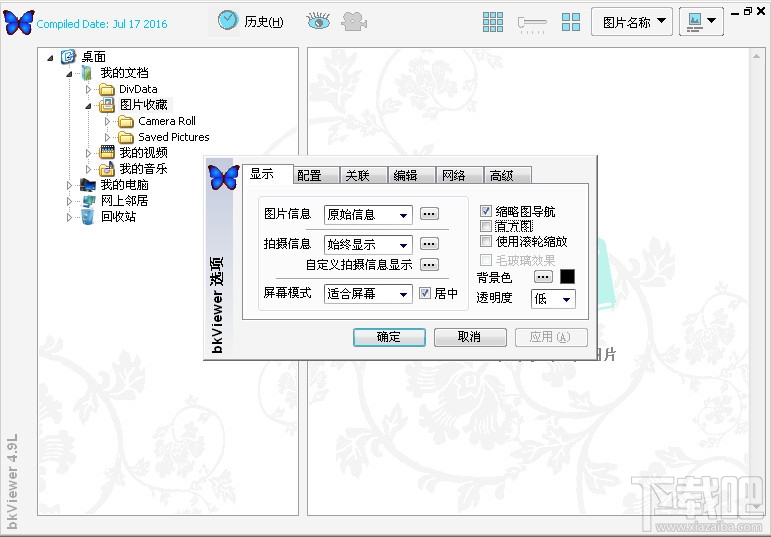Screen dimensions: 771x537
Task: Click the video camera icon in toolbar
Action: tap(355, 22)
